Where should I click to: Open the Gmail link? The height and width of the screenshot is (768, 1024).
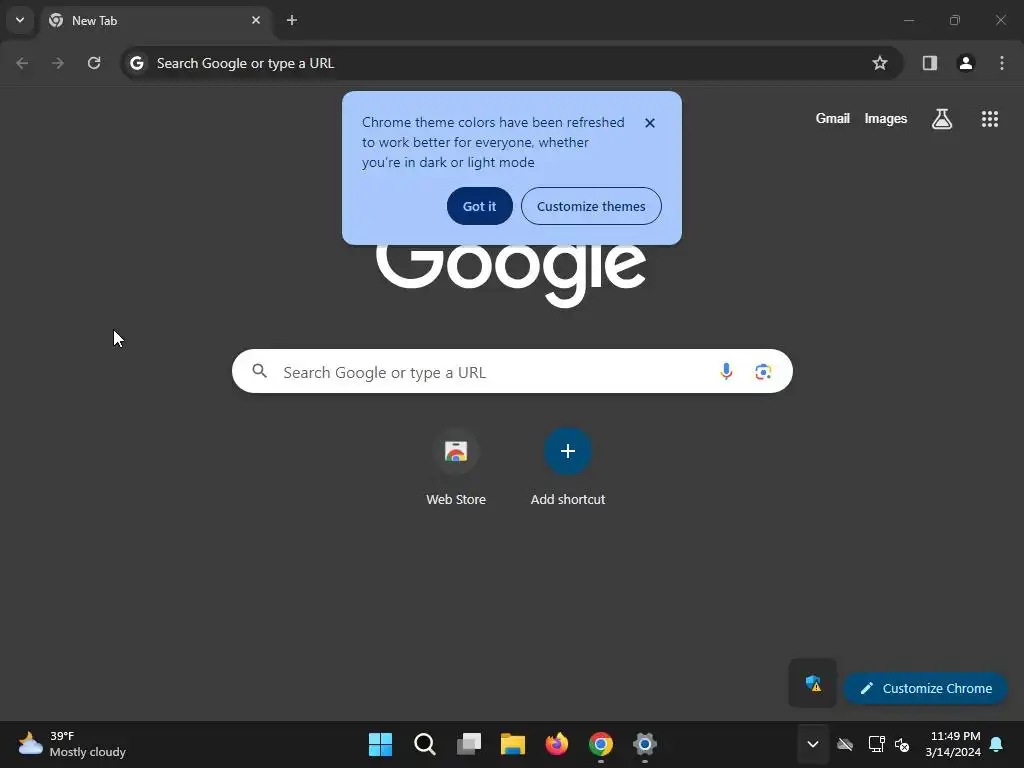(833, 118)
